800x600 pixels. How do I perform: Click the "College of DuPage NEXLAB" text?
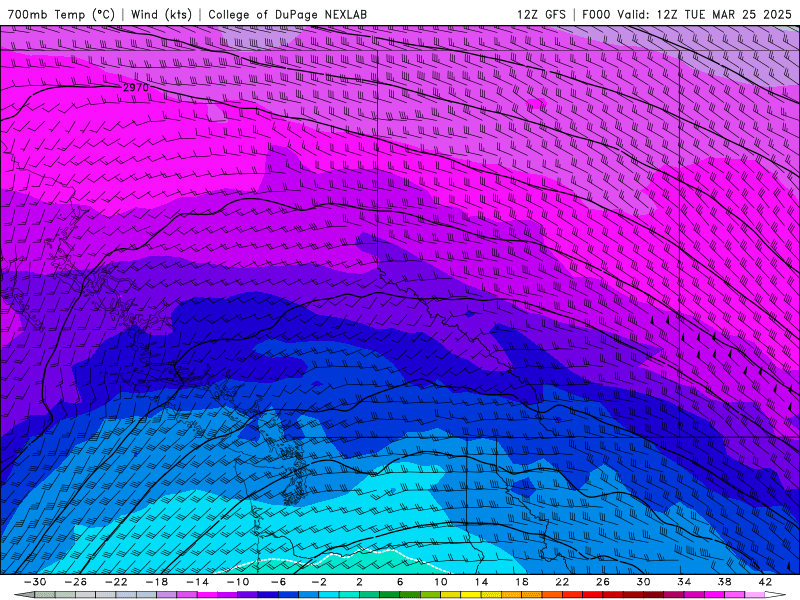click(x=287, y=14)
